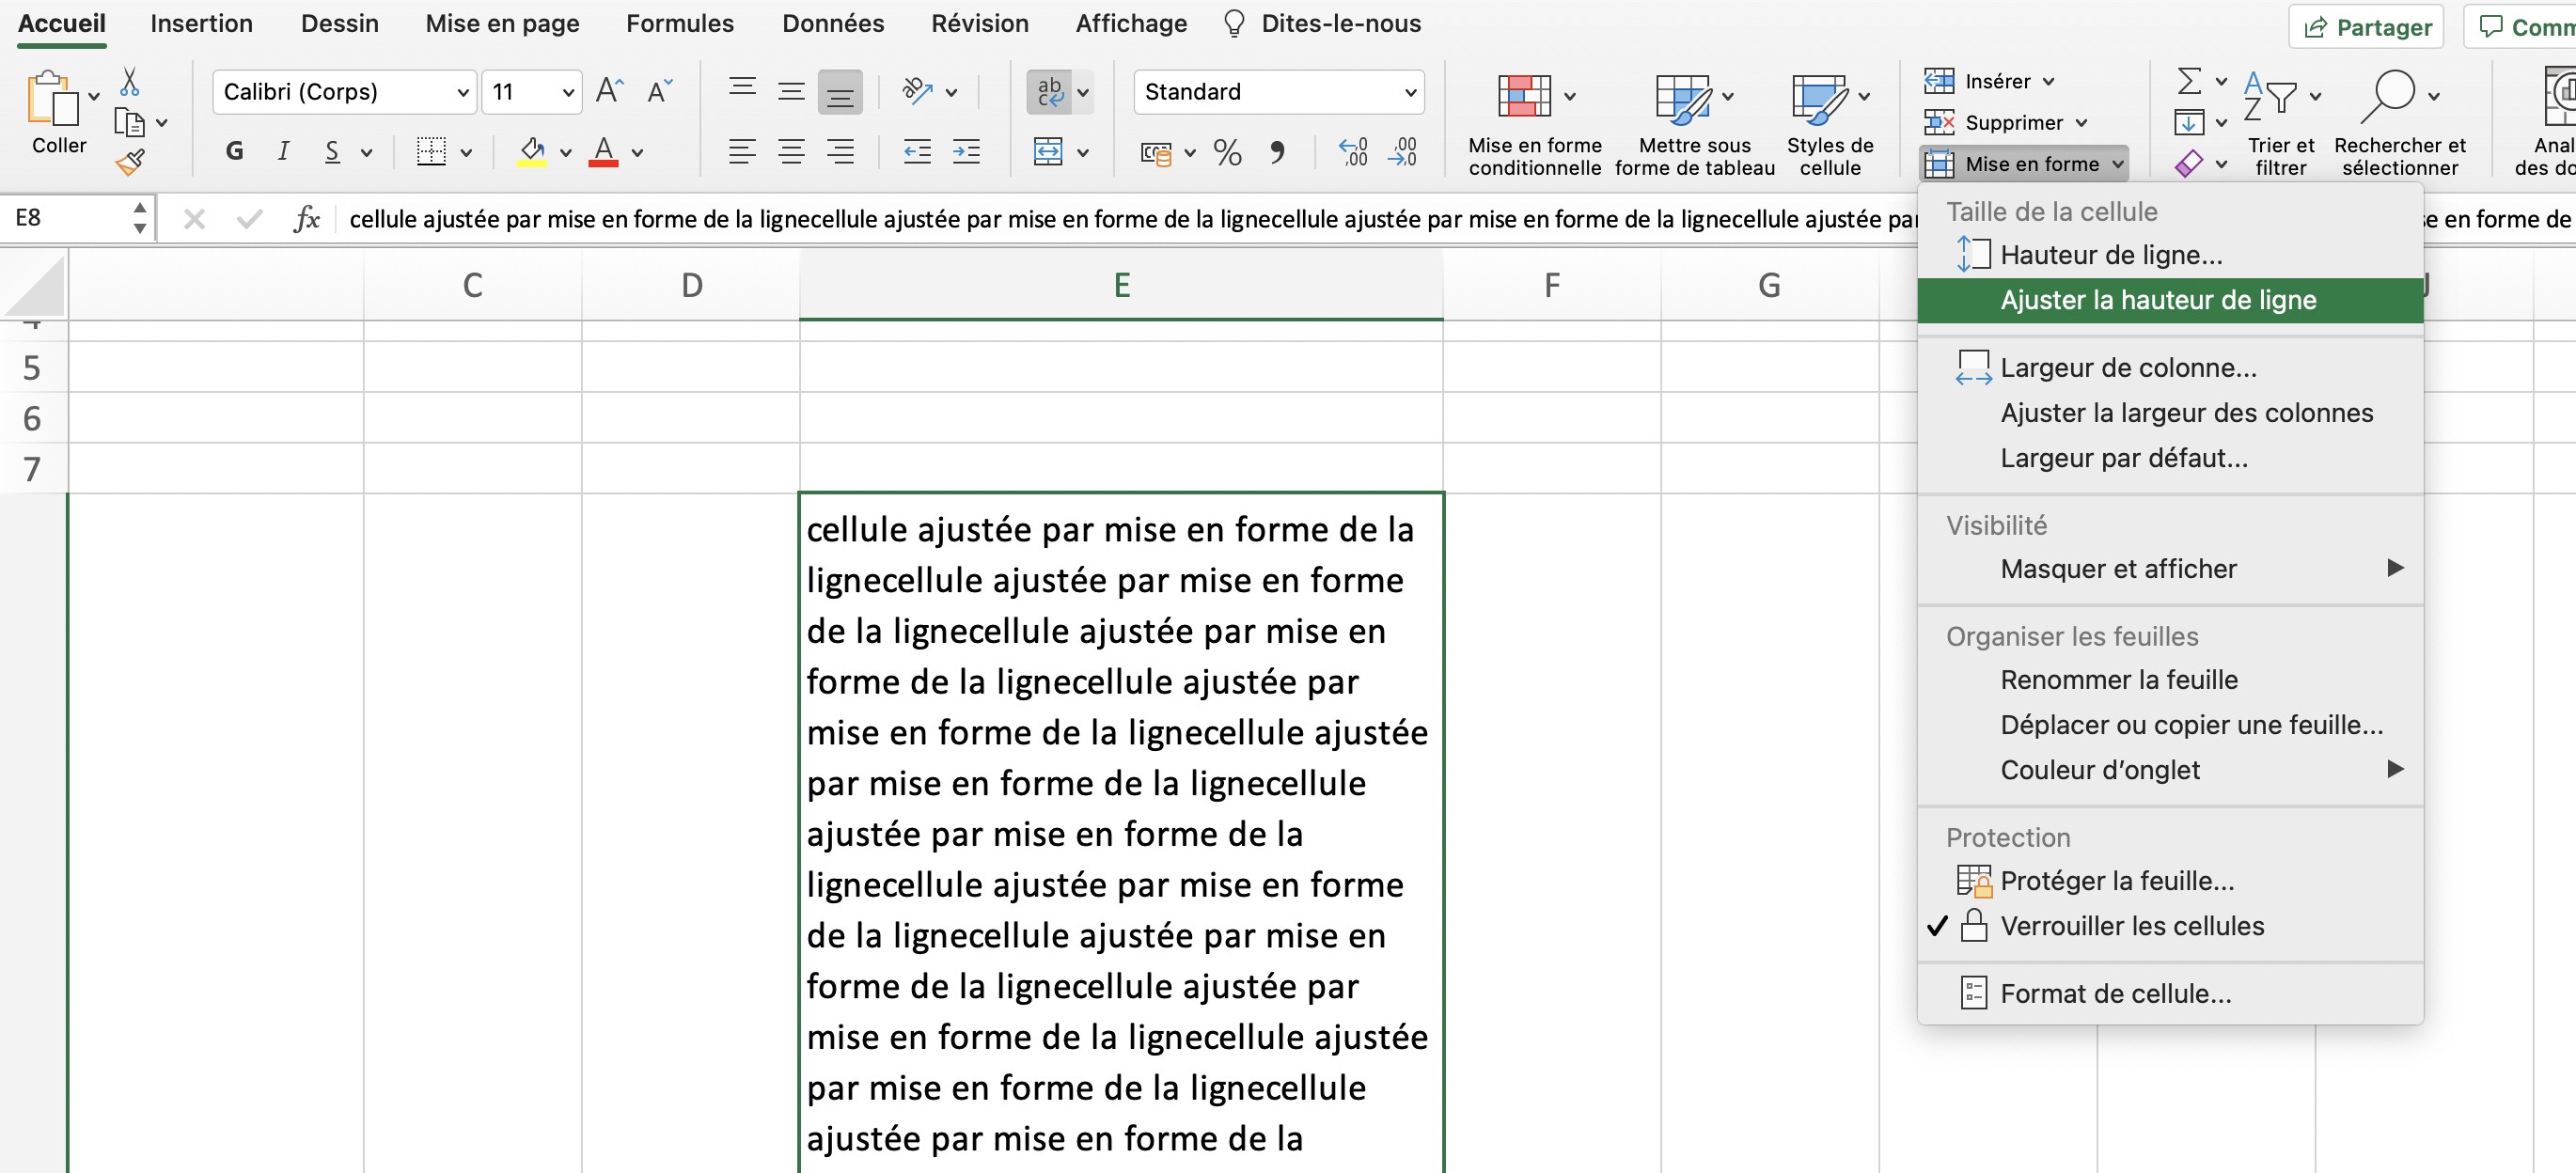Toggle bold G formatting

point(234,152)
